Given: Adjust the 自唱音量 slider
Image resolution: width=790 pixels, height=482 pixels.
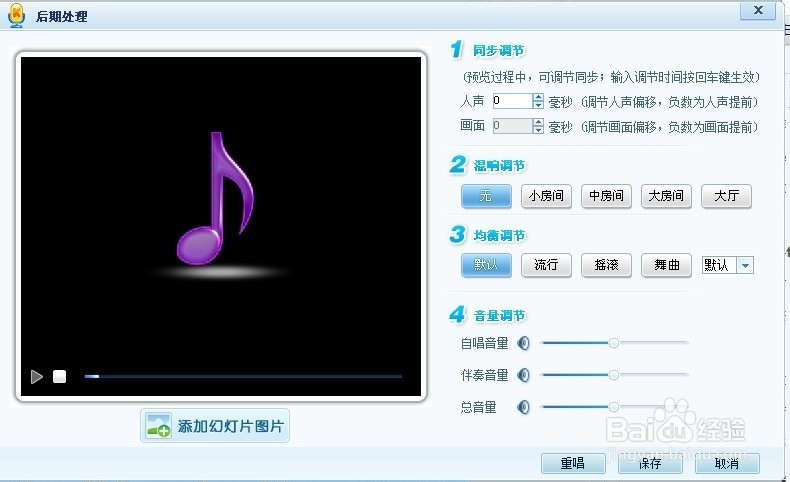Looking at the screenshot, I should [x=615, y=343].
